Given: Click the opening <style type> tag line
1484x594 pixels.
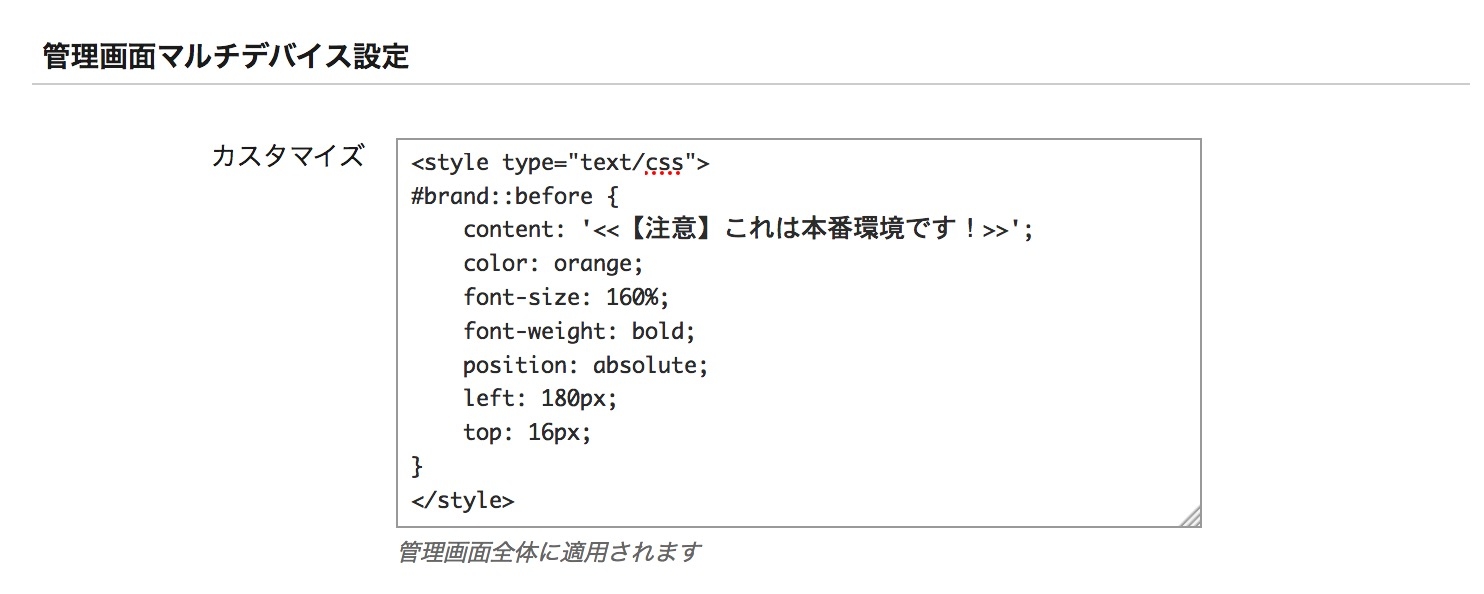Looking at the screenshot, I should click(560, 162).
